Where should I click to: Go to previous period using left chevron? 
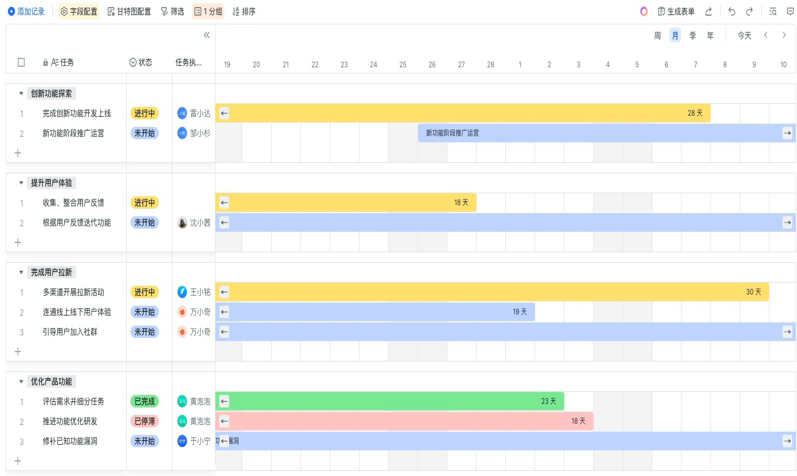(766, 35)
